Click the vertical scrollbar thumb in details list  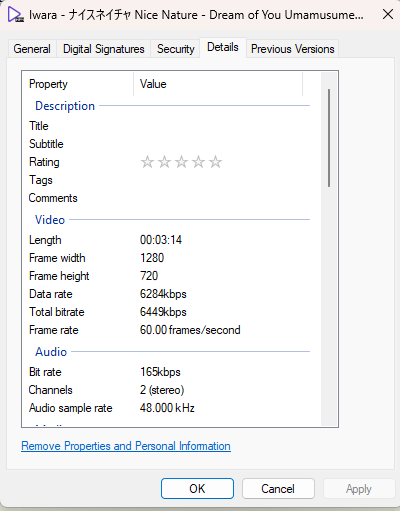(329, 138)
